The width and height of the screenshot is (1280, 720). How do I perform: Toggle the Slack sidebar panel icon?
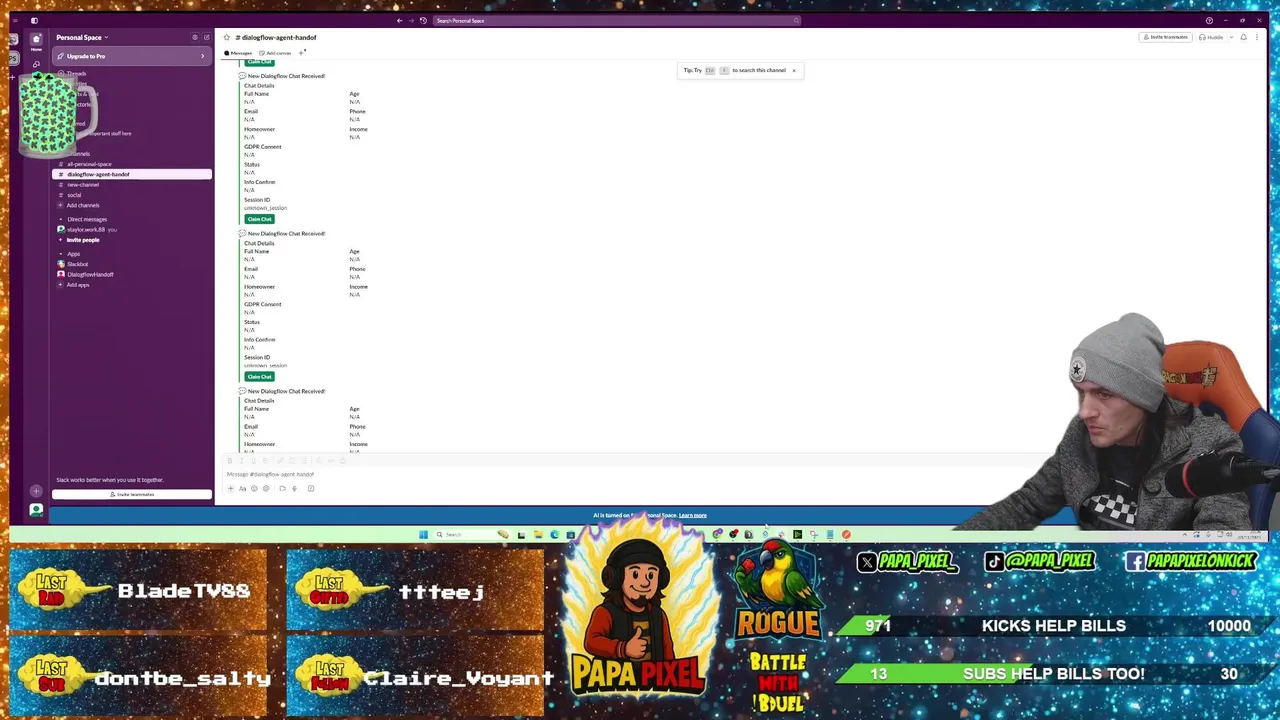point(34,20)
